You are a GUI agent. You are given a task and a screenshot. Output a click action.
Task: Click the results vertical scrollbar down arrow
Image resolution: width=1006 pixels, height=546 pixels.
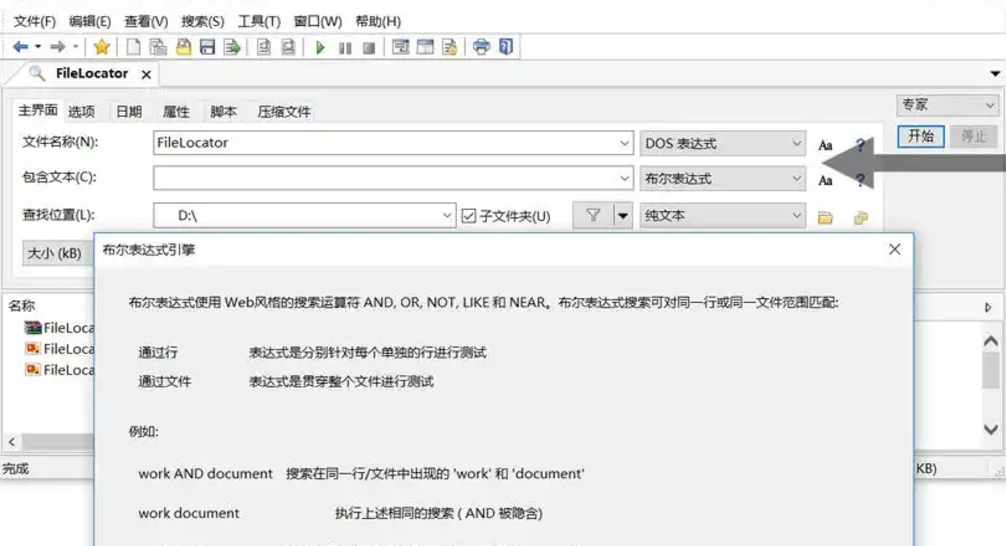click(991, 429)
